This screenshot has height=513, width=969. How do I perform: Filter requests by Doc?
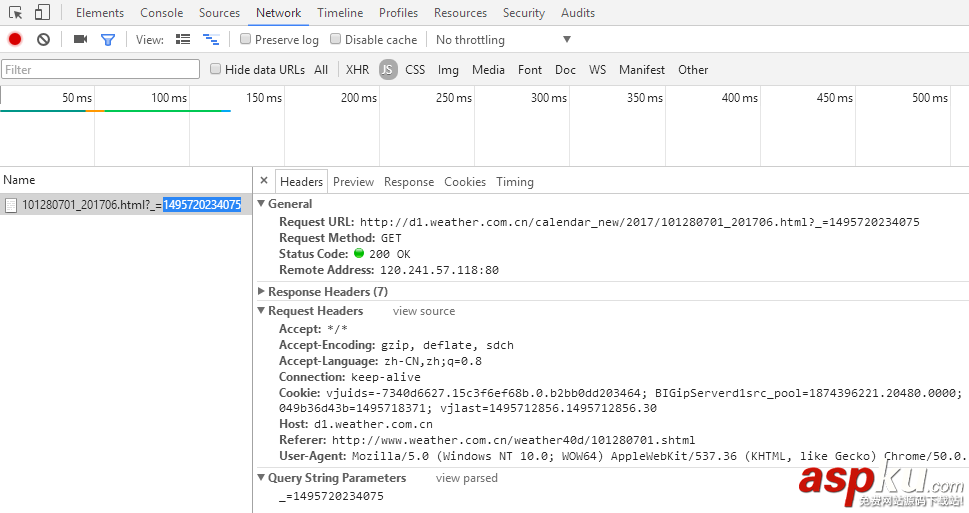coord(565,70)
